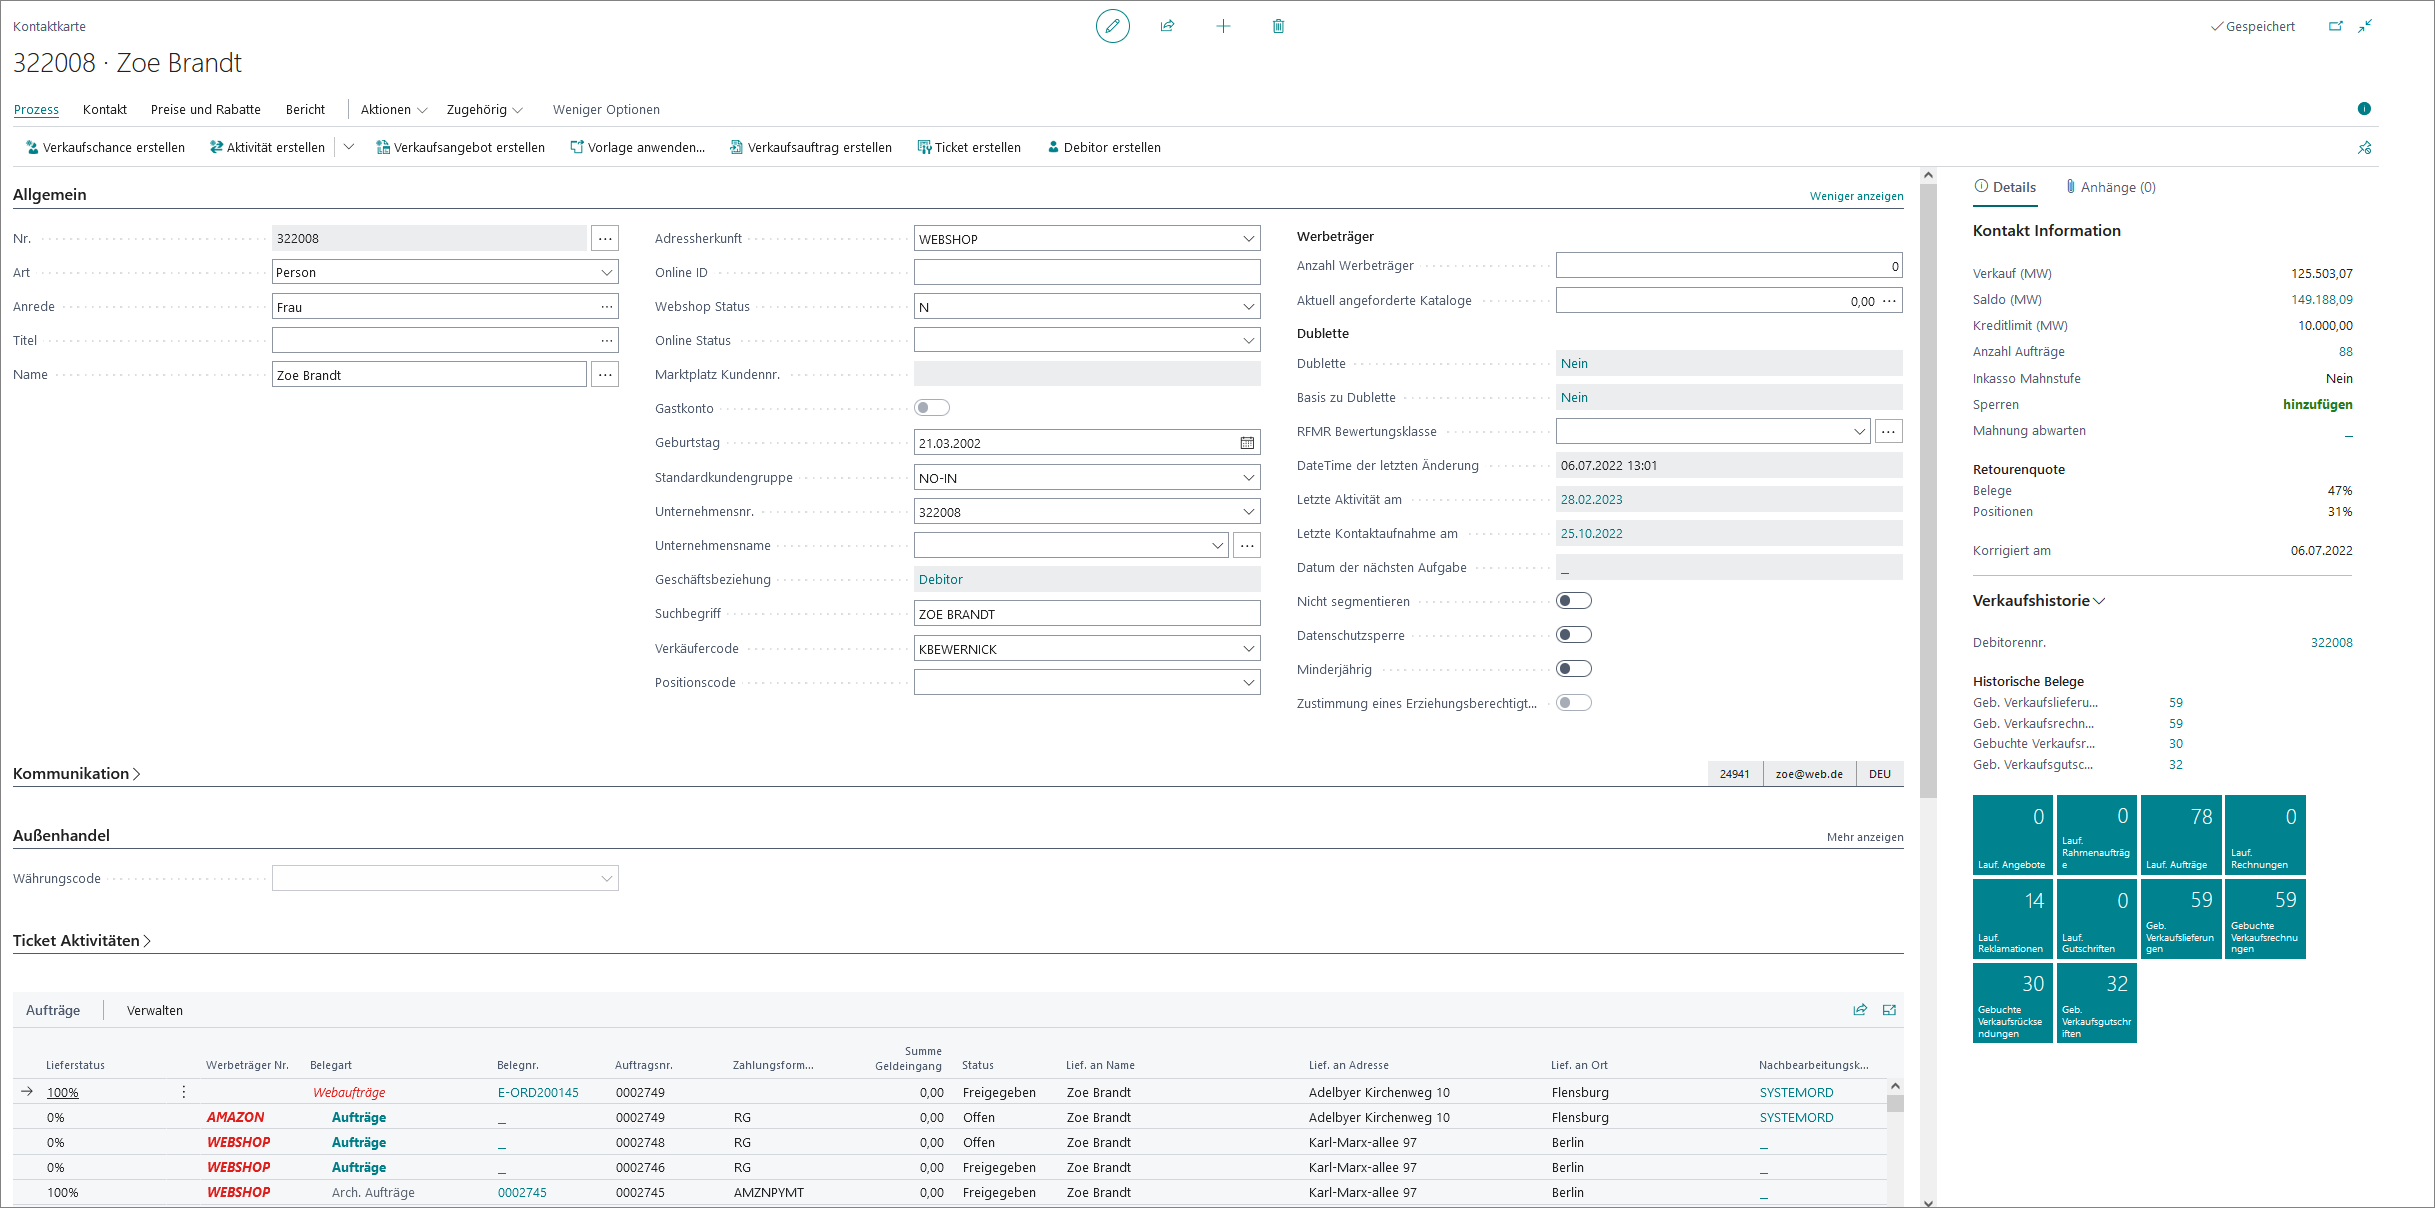Open the Aktionen menu
Screen dimensions: 2435x1208
(x=394, y=110)
